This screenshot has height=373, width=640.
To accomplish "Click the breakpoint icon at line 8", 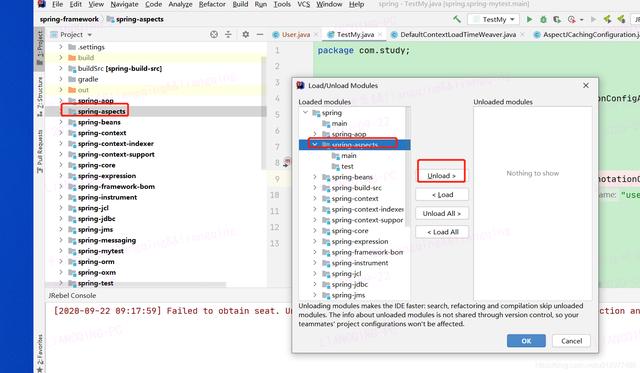I will [x=287, y=162].
